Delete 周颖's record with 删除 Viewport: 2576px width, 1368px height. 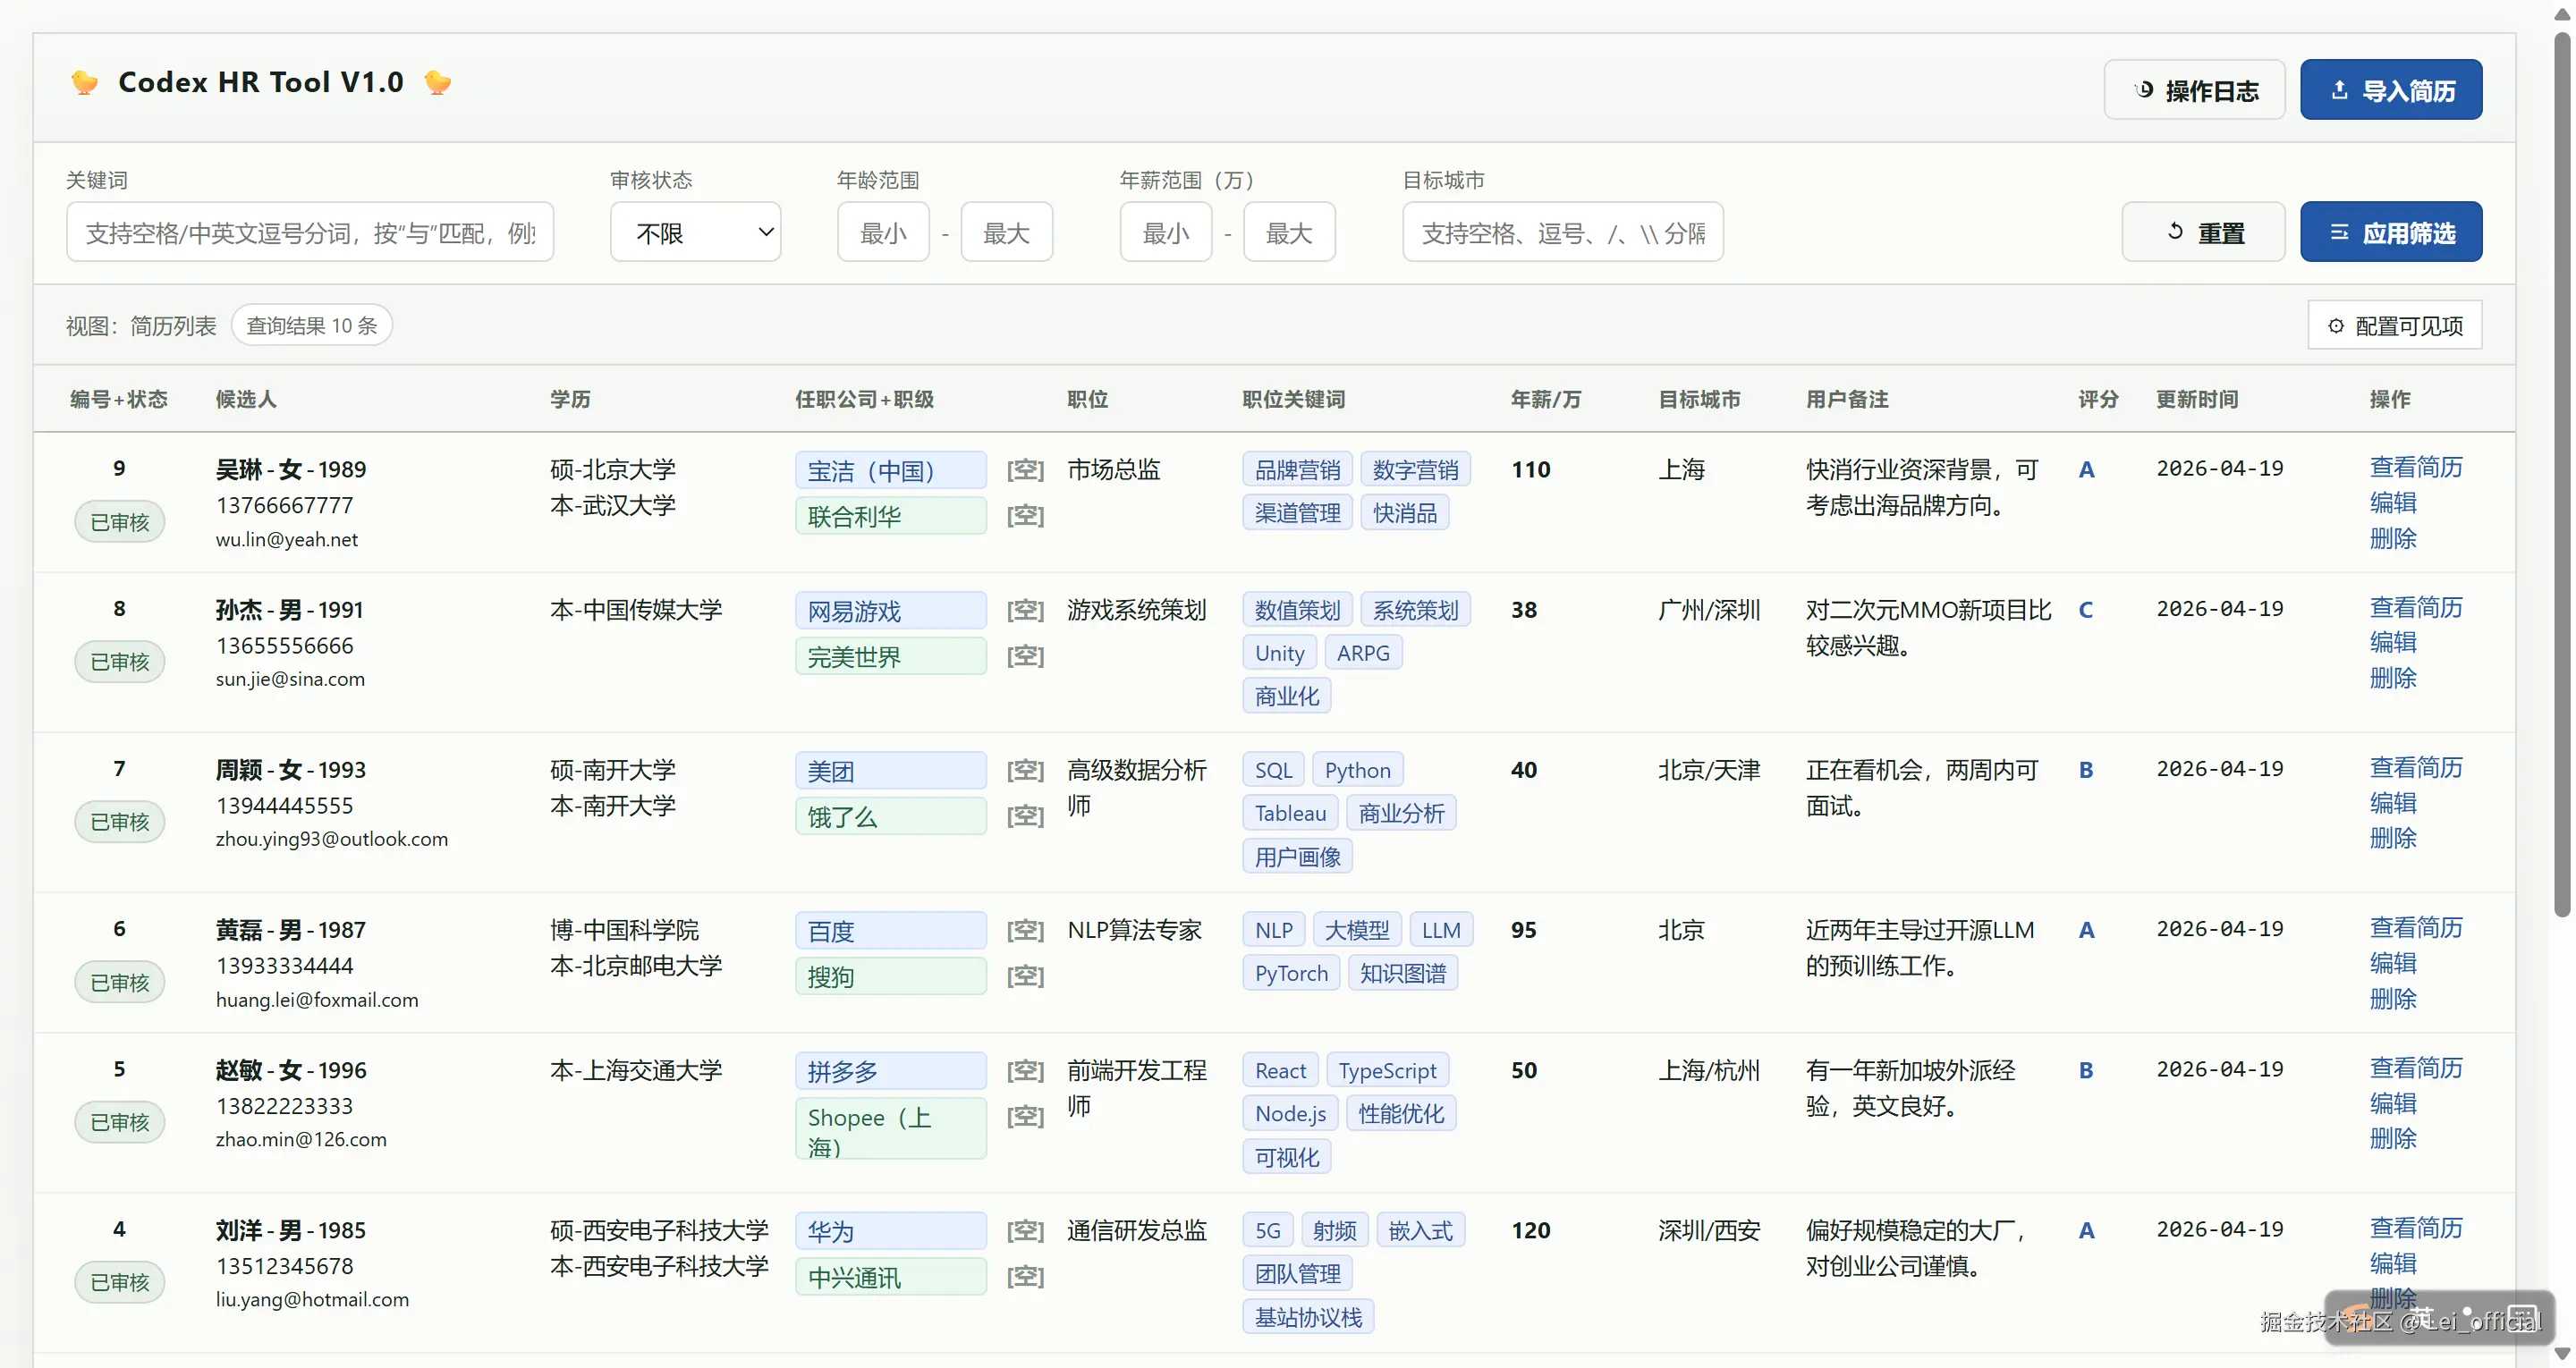pos(2392,838)
